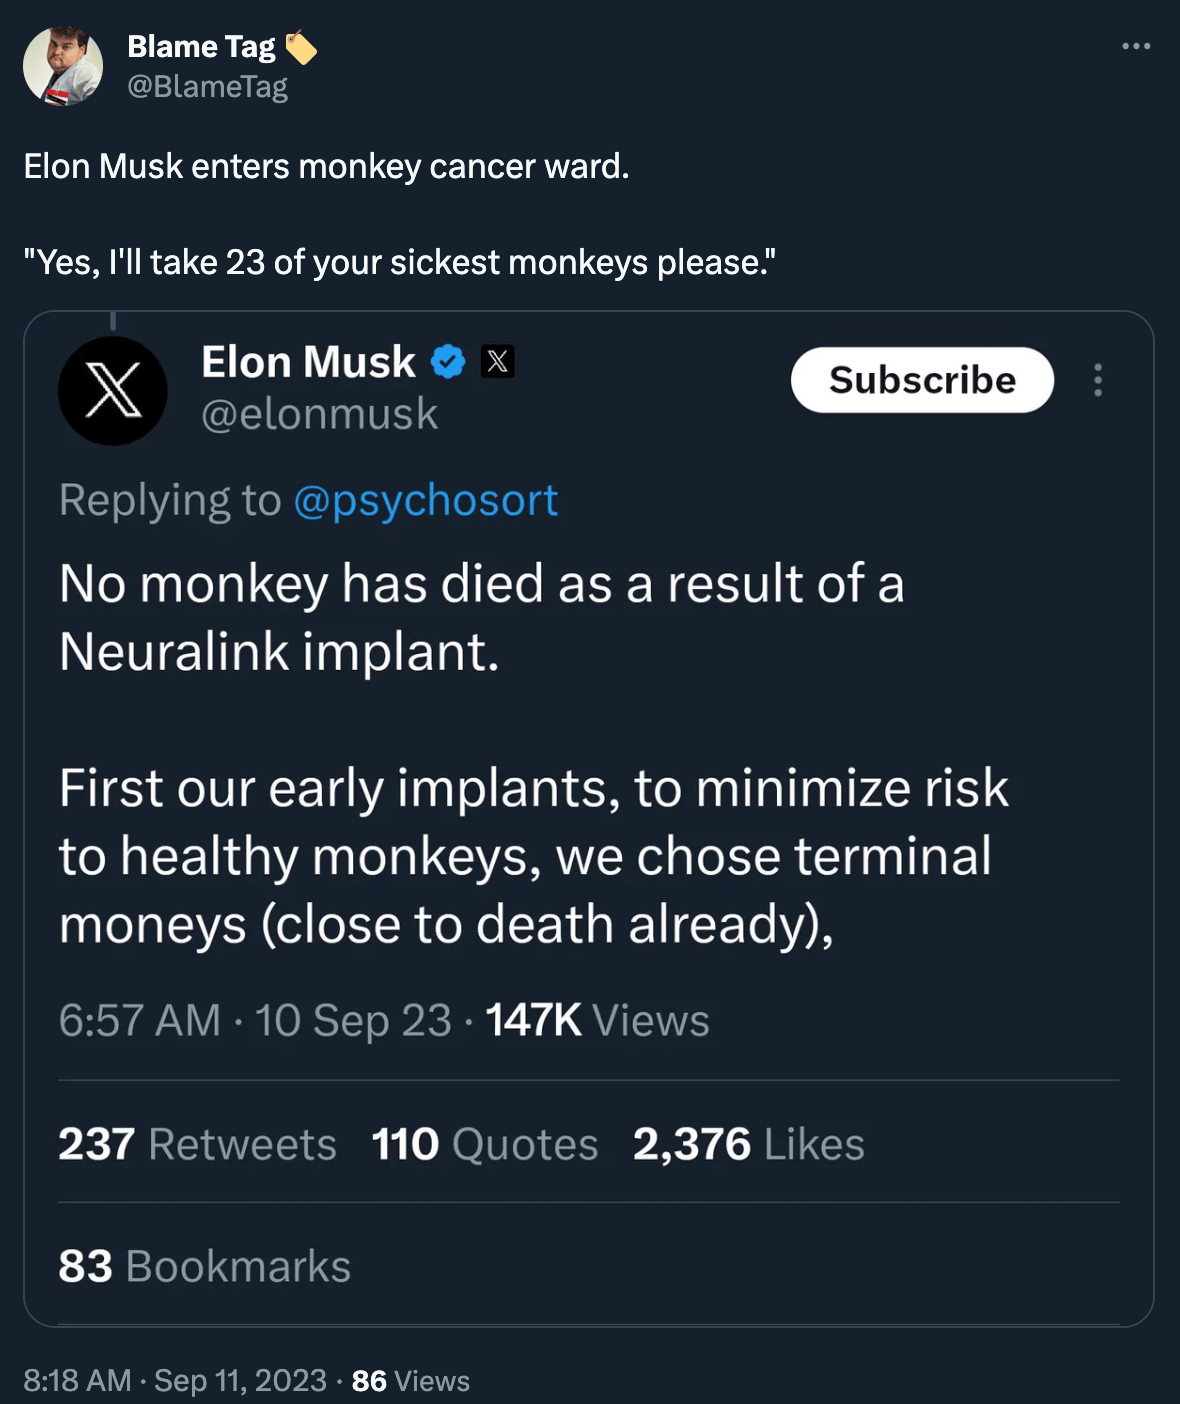Open the quoted tweet's vertical dots menu

pyautogui.click(x=1098, y=380)
